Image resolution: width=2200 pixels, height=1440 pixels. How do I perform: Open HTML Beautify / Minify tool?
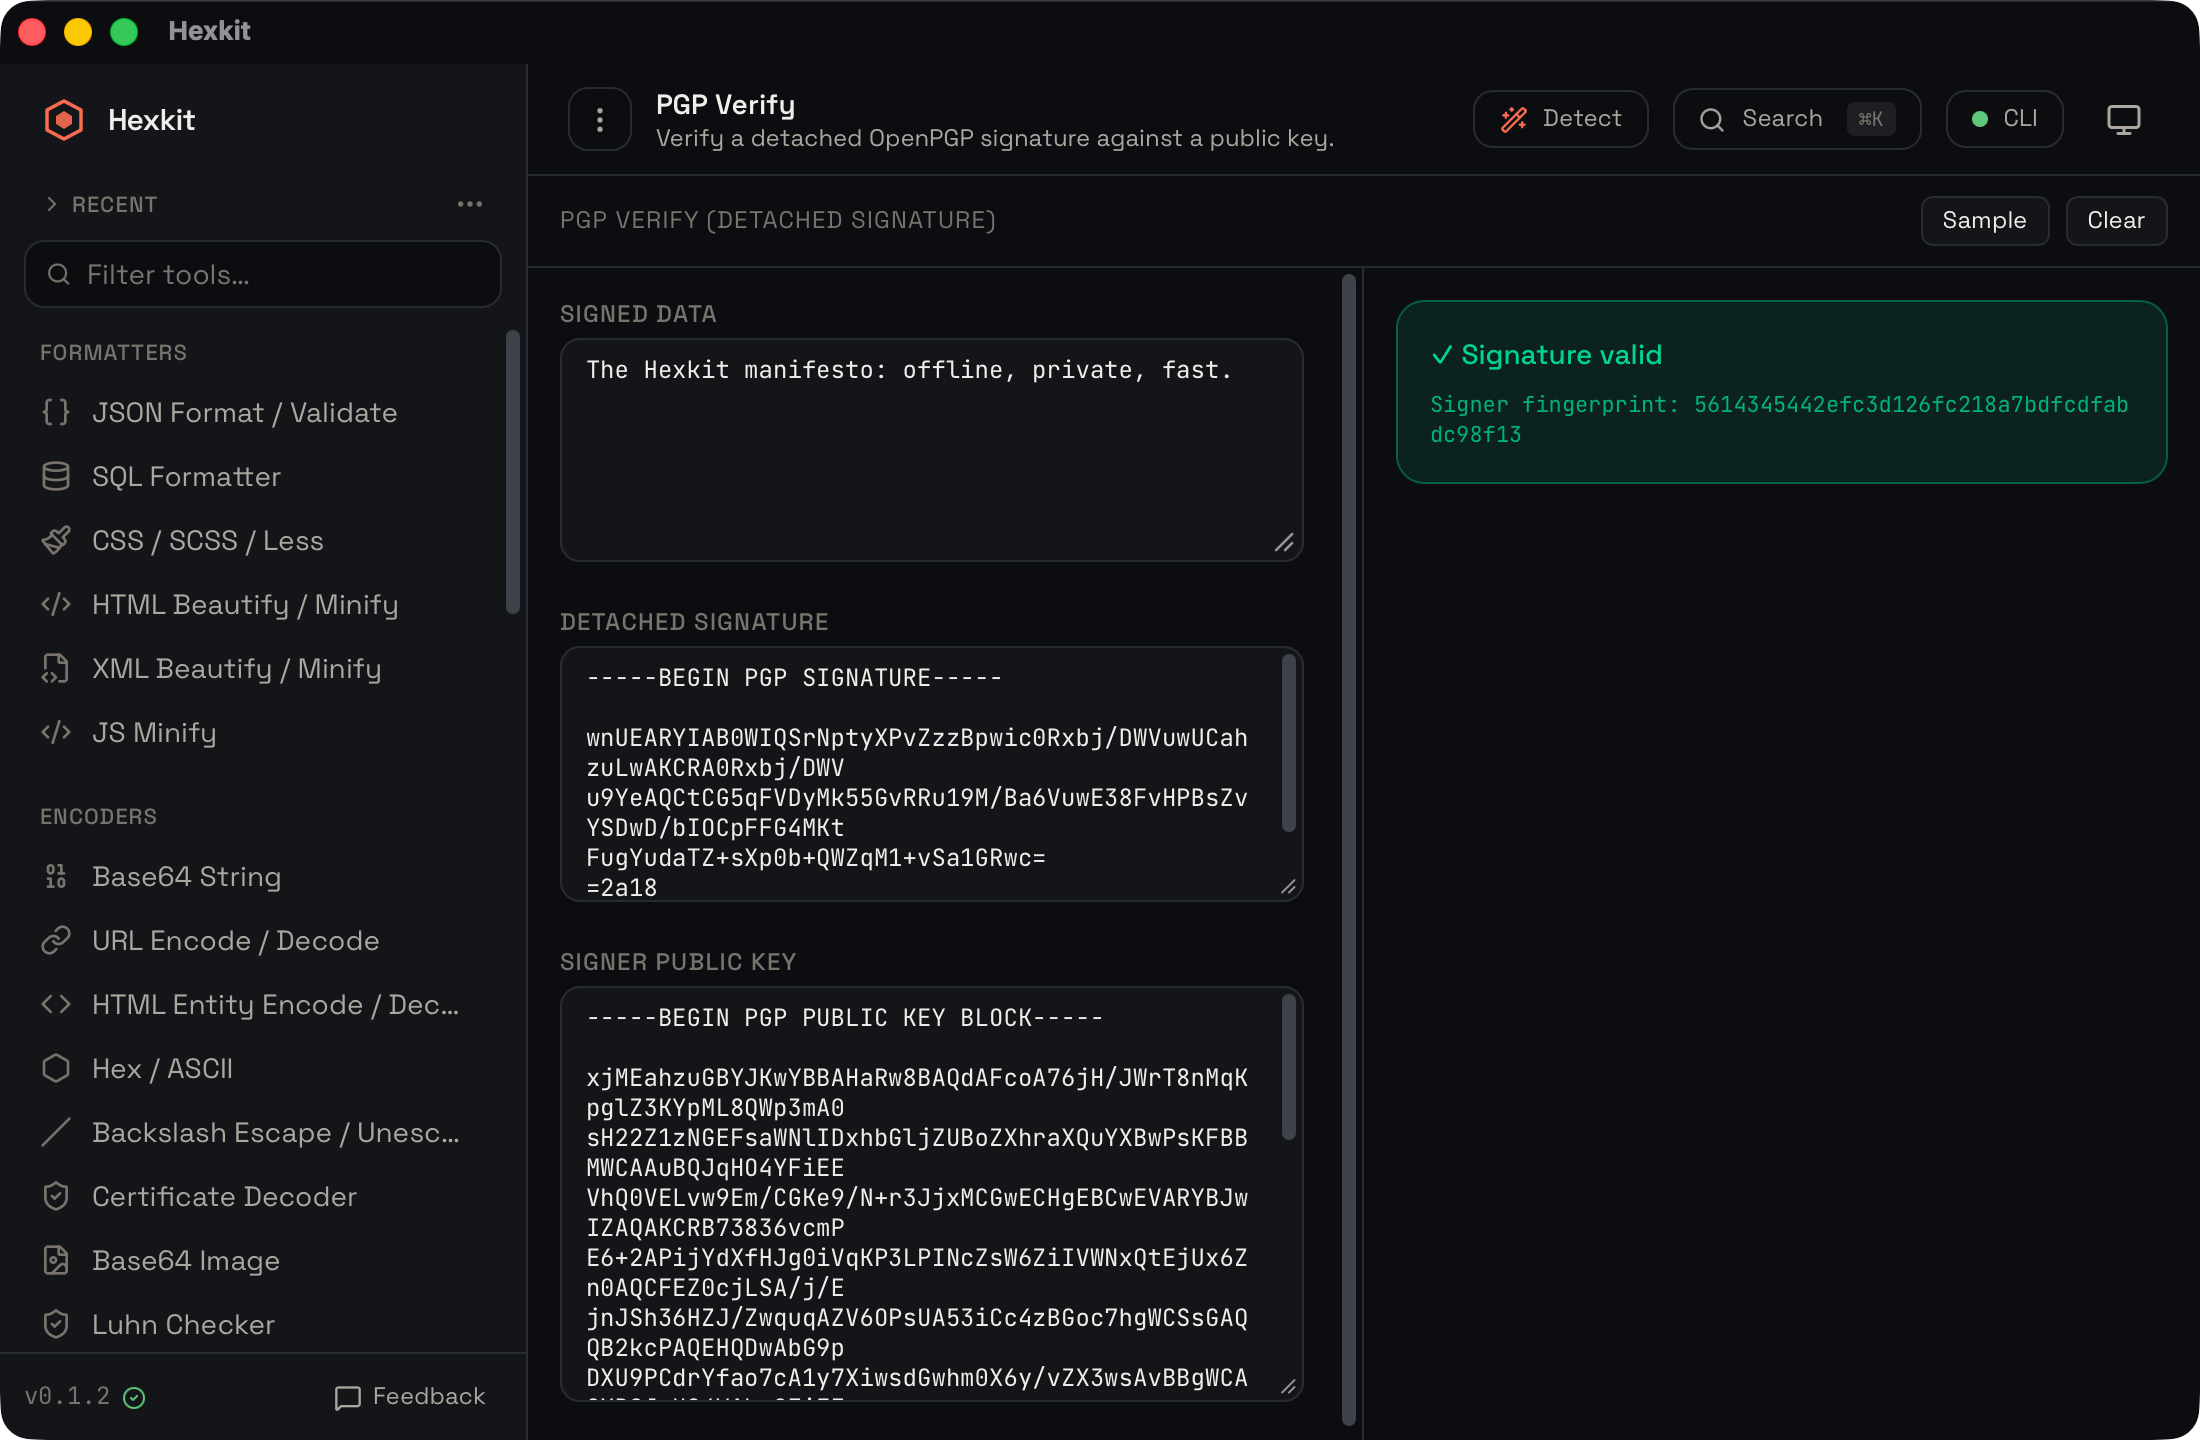[x=262, y=604]
